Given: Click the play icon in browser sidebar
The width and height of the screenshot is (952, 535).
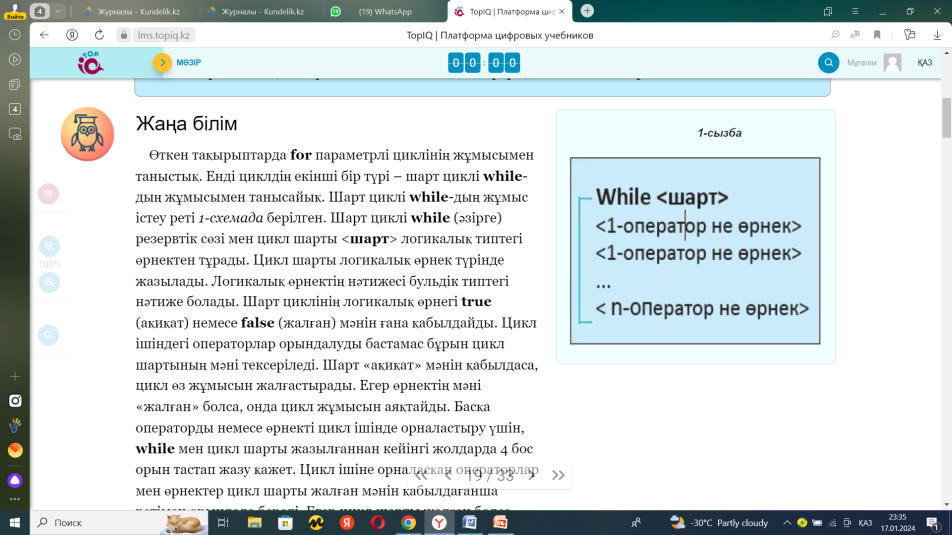Looking at the screenshot, I should click(15, 60).
